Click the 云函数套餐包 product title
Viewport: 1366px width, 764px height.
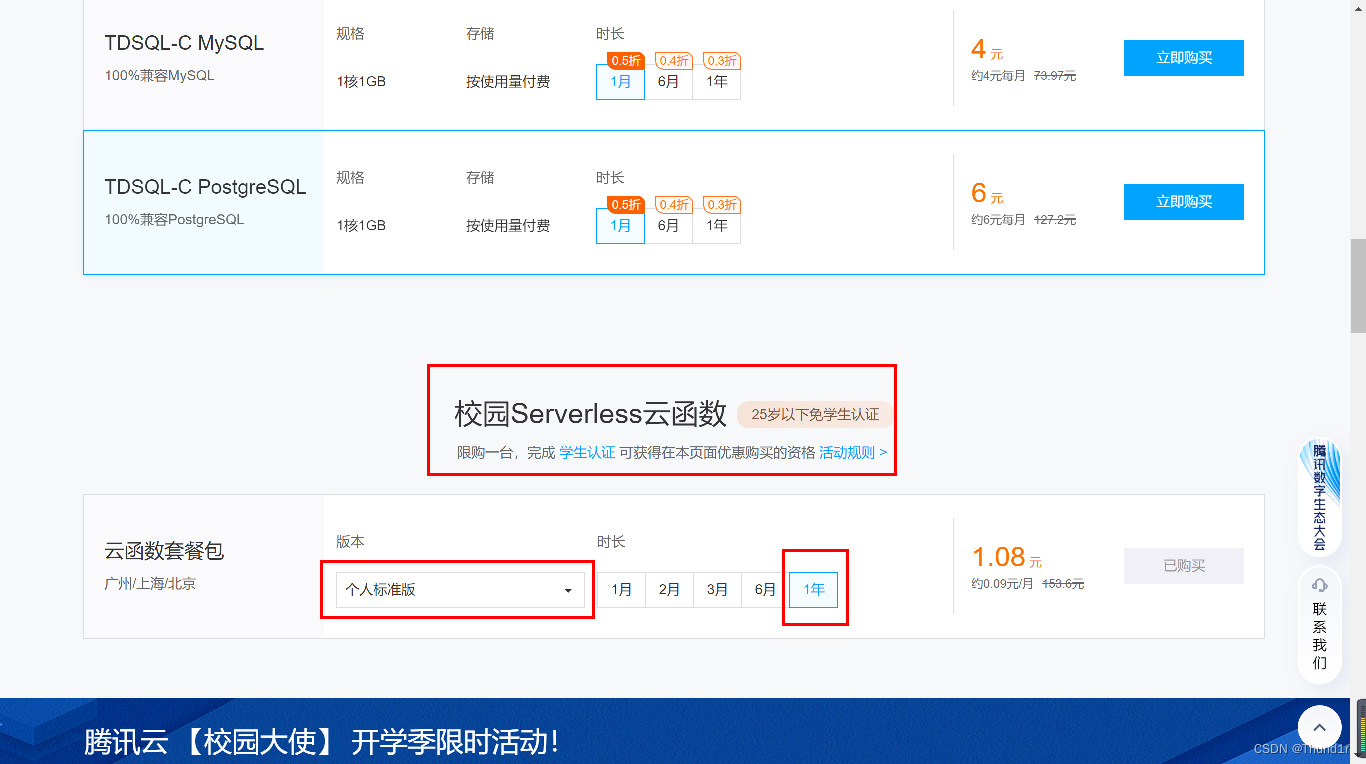pyautogui.click(x=164, y=551)
